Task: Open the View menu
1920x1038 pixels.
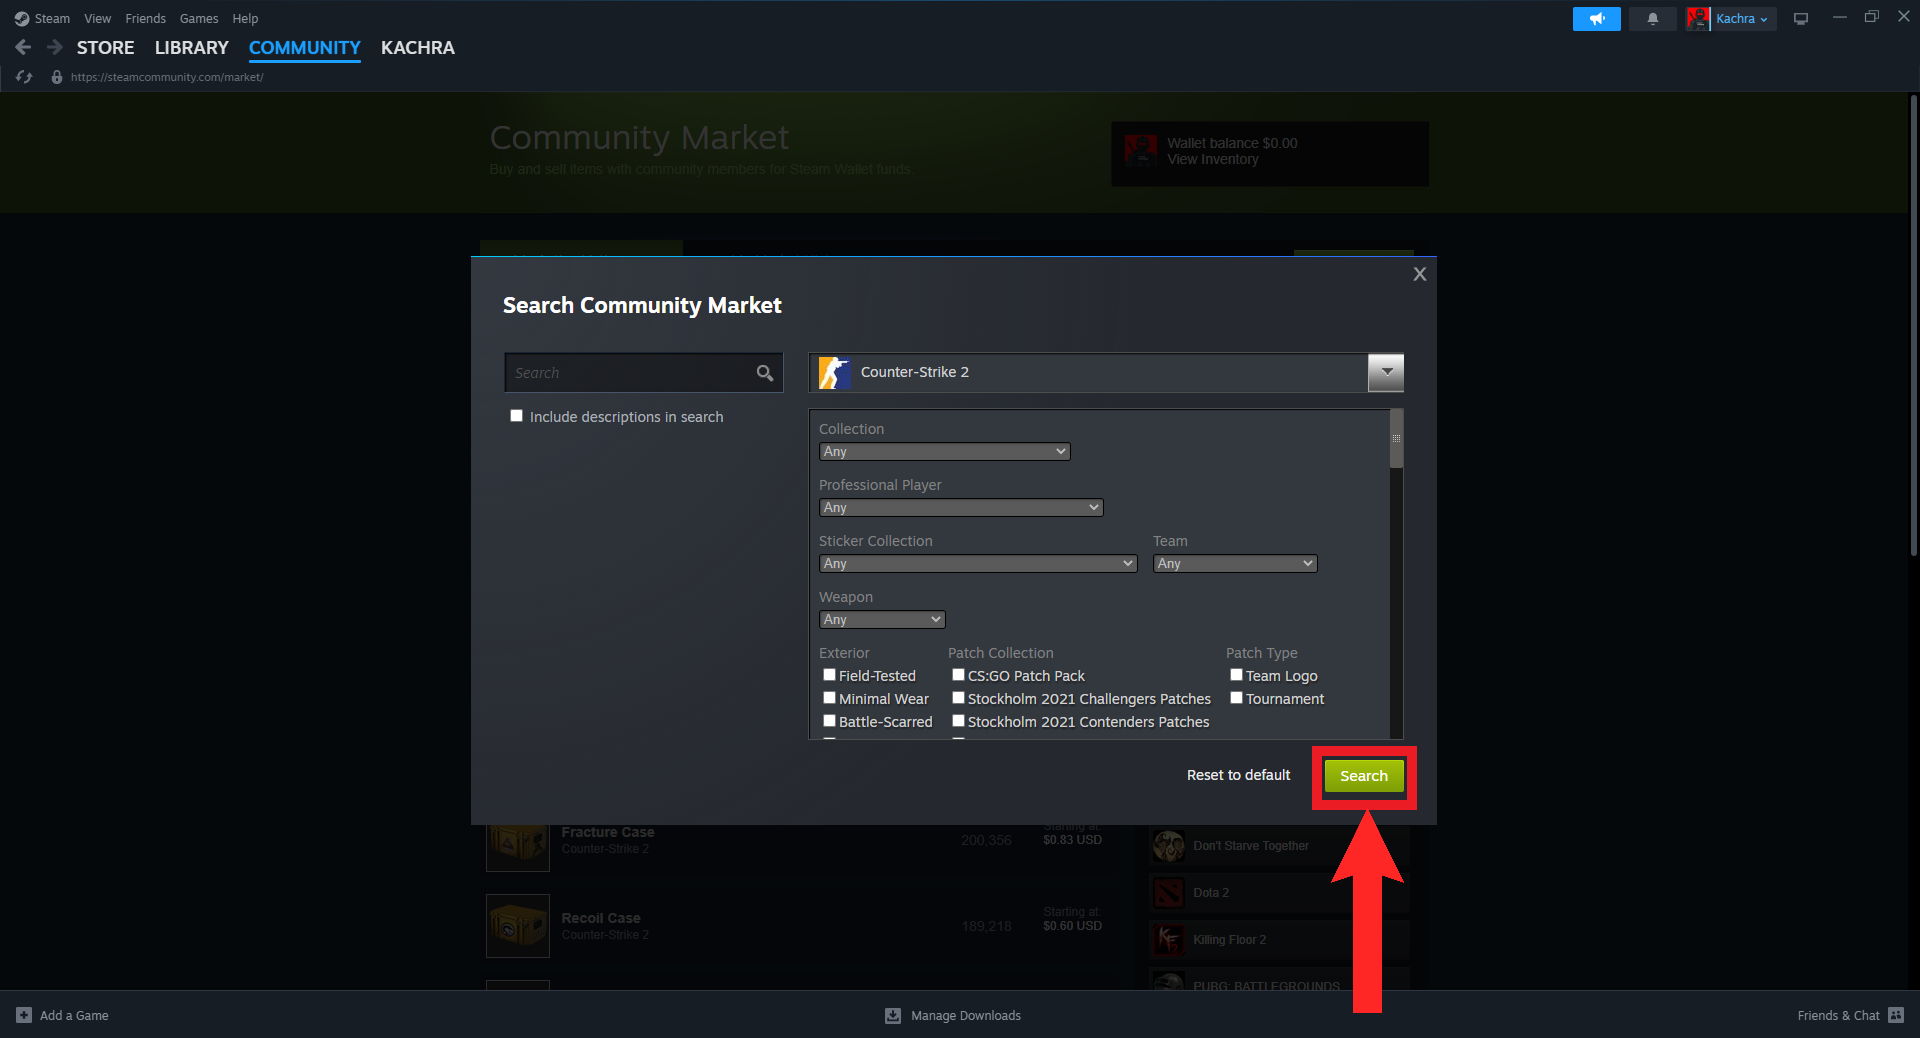Action: tap(98, 19)
